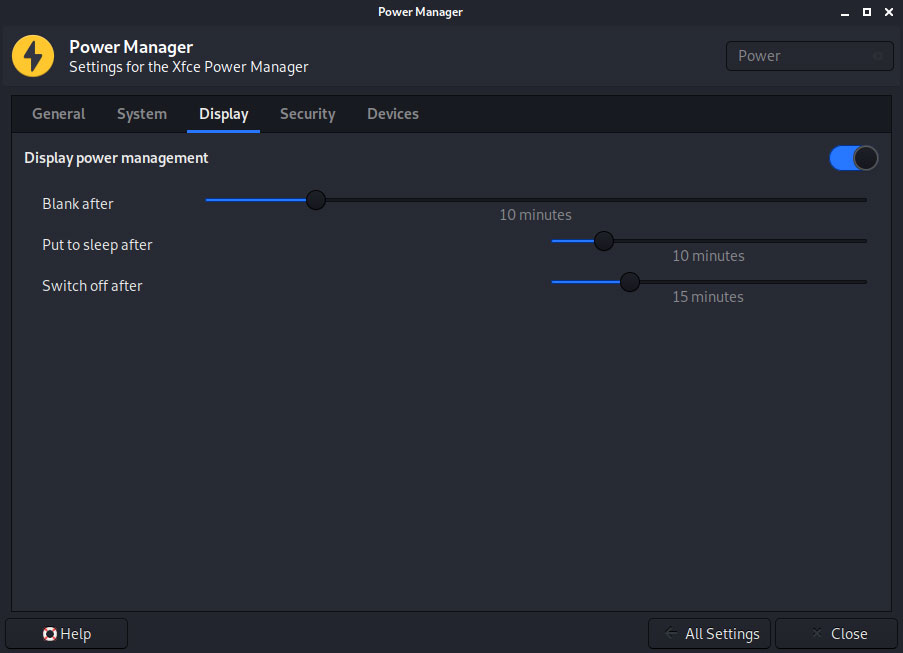The width and height of the screenshot is (903, 653).
Task: Click the Display power management heading
Action: tap(116, 158)
